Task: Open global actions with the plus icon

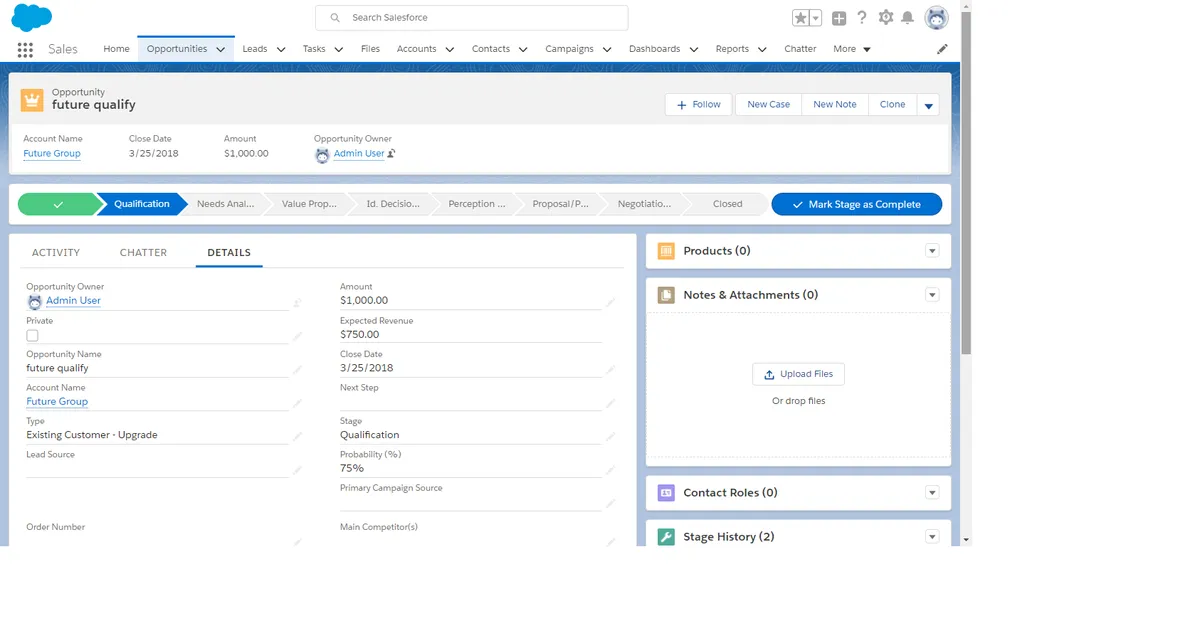Action: 839,17
